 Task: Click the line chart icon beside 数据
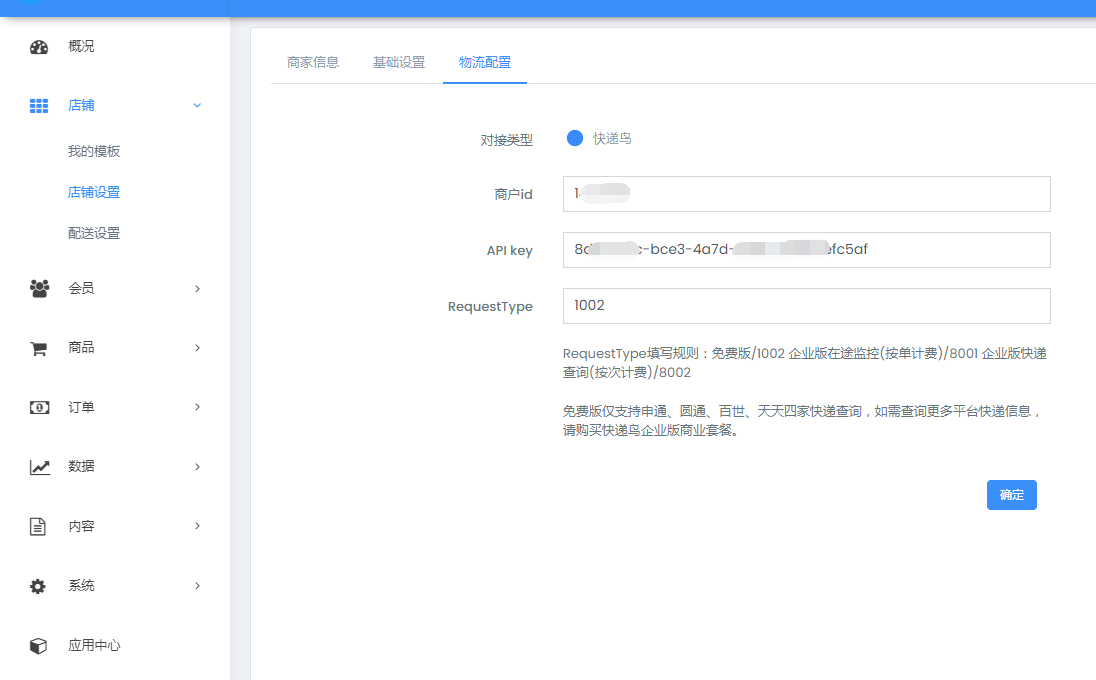coord(39,467)
